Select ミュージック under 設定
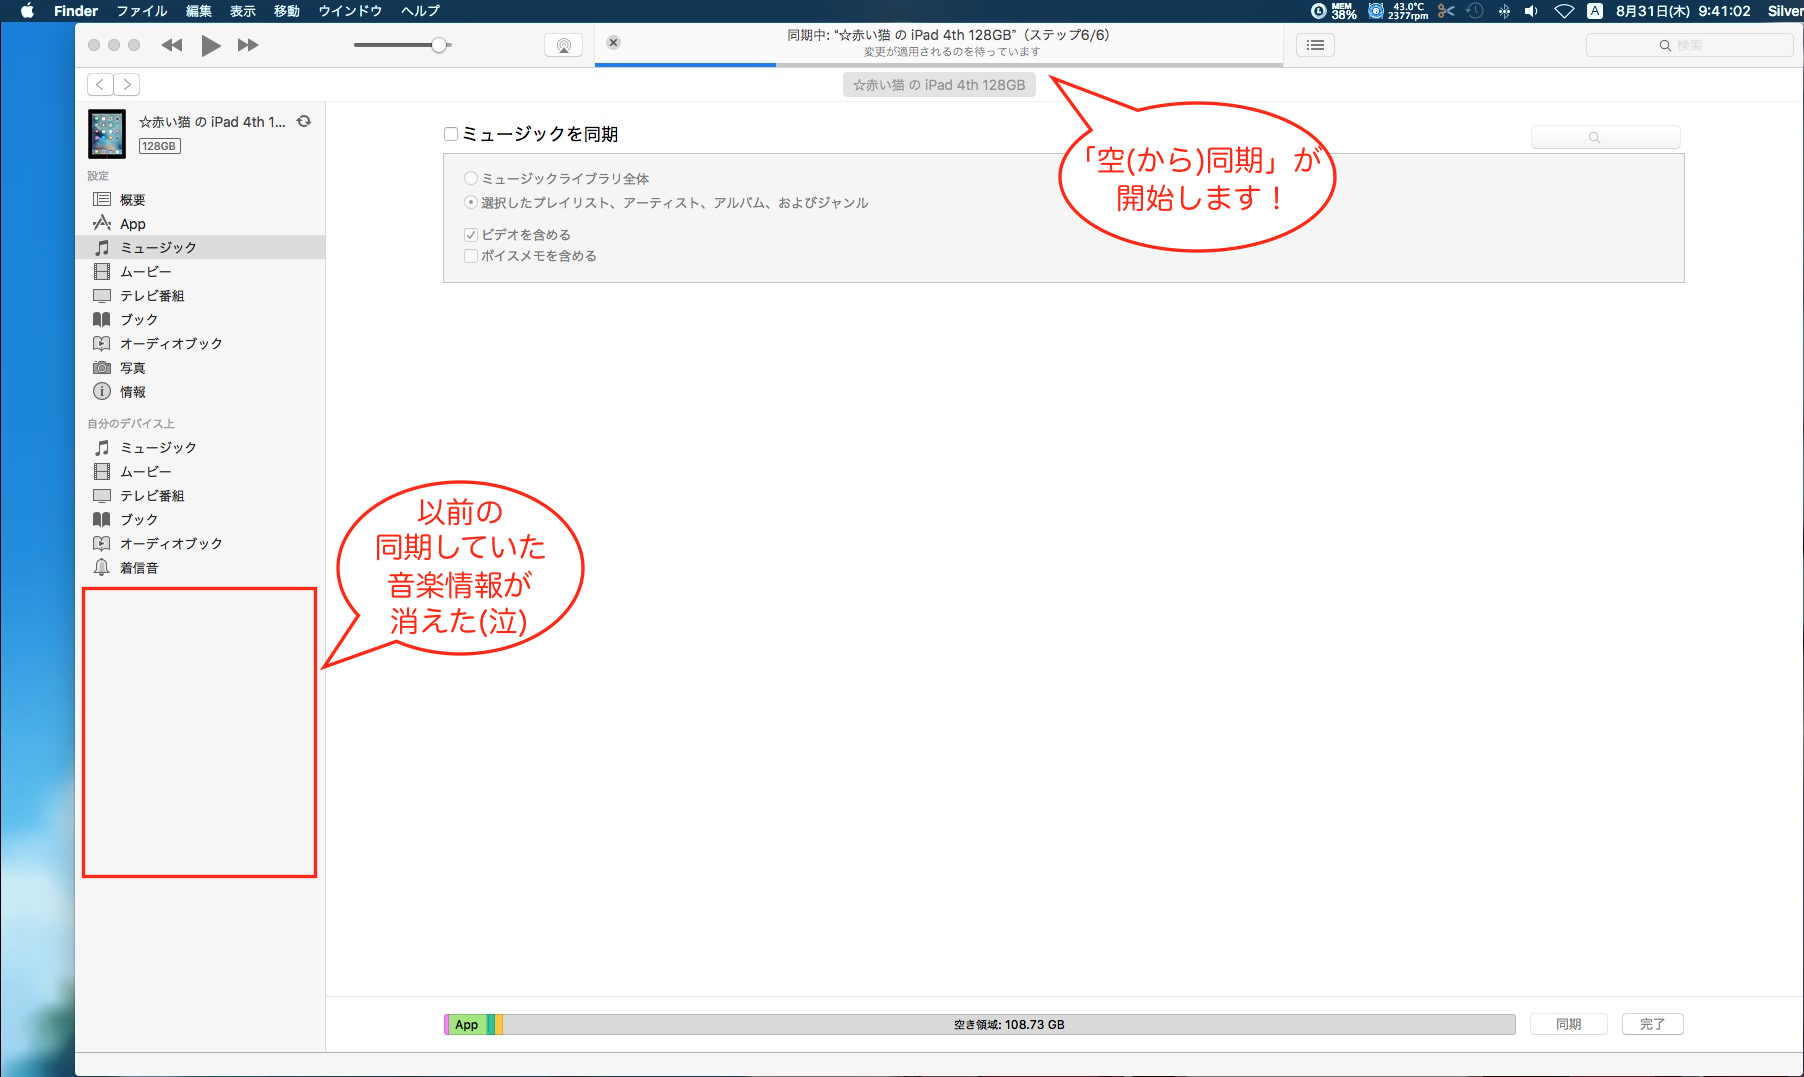Screen dimensions: 1804x1077 200,247
